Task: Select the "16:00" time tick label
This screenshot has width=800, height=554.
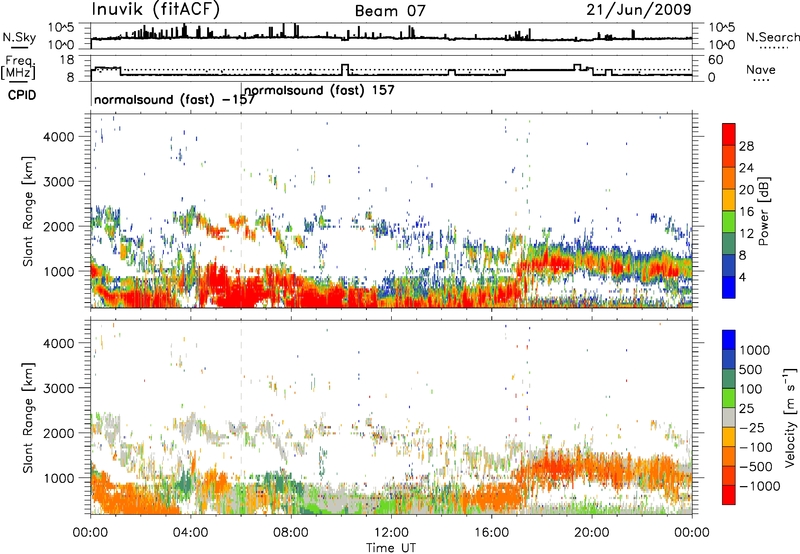Action: [x=491, y=533]
